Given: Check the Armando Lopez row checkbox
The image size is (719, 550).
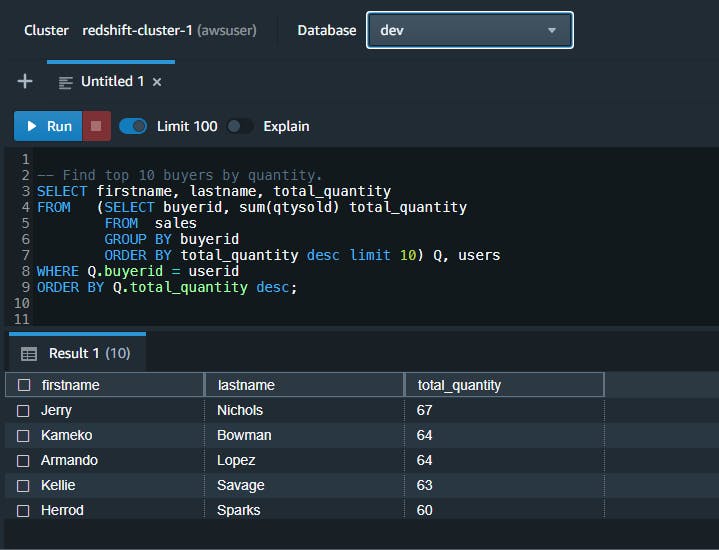Looking at the screenshot, I should (23, 460).
